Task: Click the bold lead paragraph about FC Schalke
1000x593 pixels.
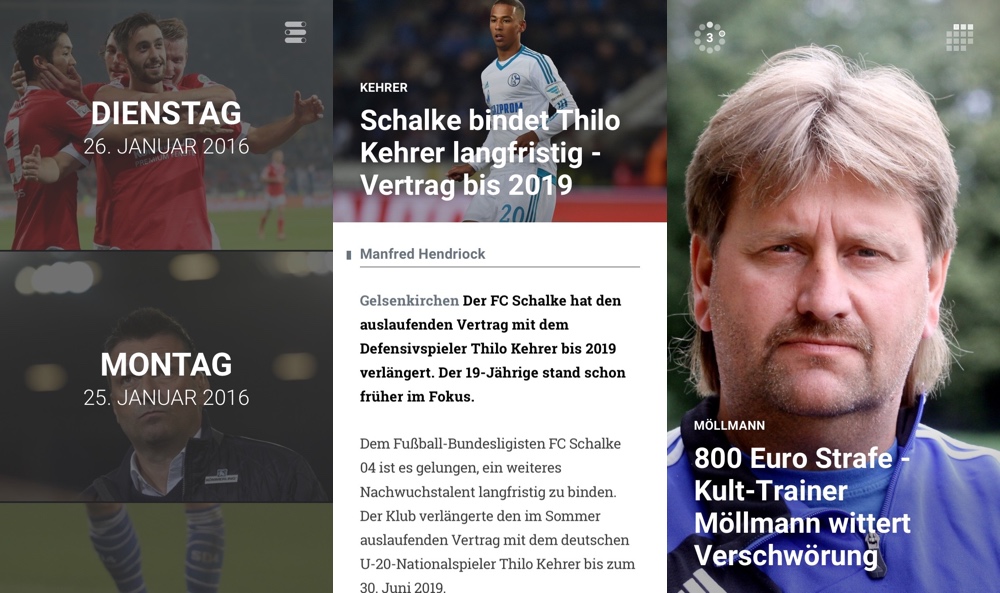Action: coord(492,348)
